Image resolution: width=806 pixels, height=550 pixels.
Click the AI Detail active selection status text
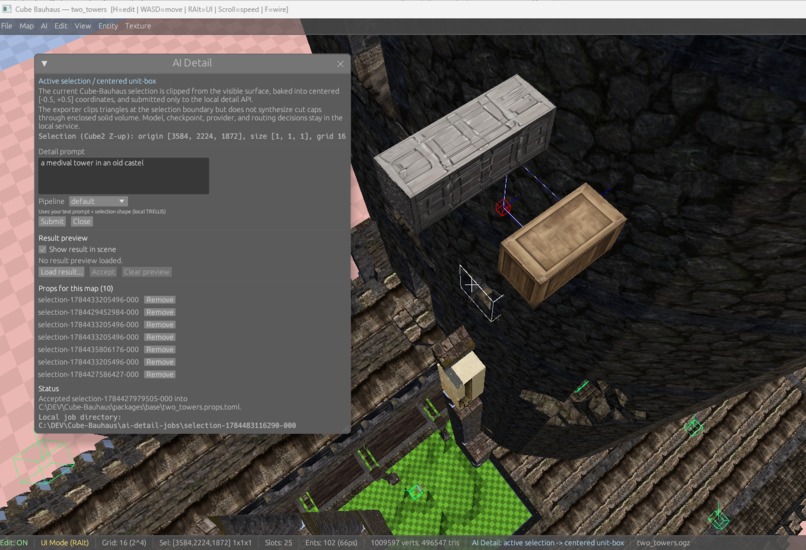pyautogui.click(x=547, y=542)
